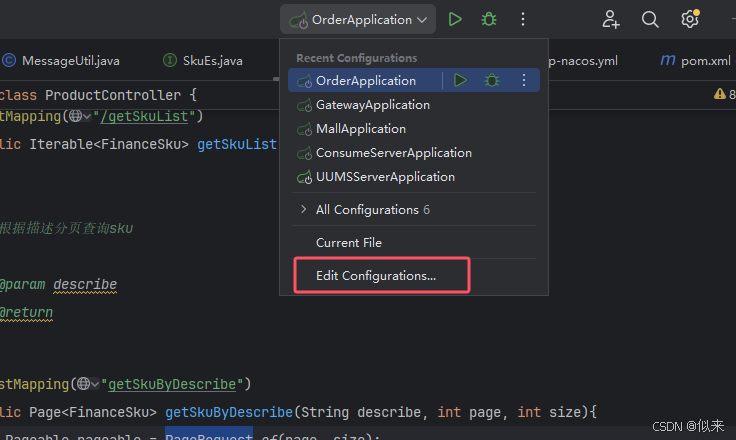Image resolution: width=736 pixels, height=440 pixels.
Task: Open more options for OrderApplication row
Action: coord(524,80)
